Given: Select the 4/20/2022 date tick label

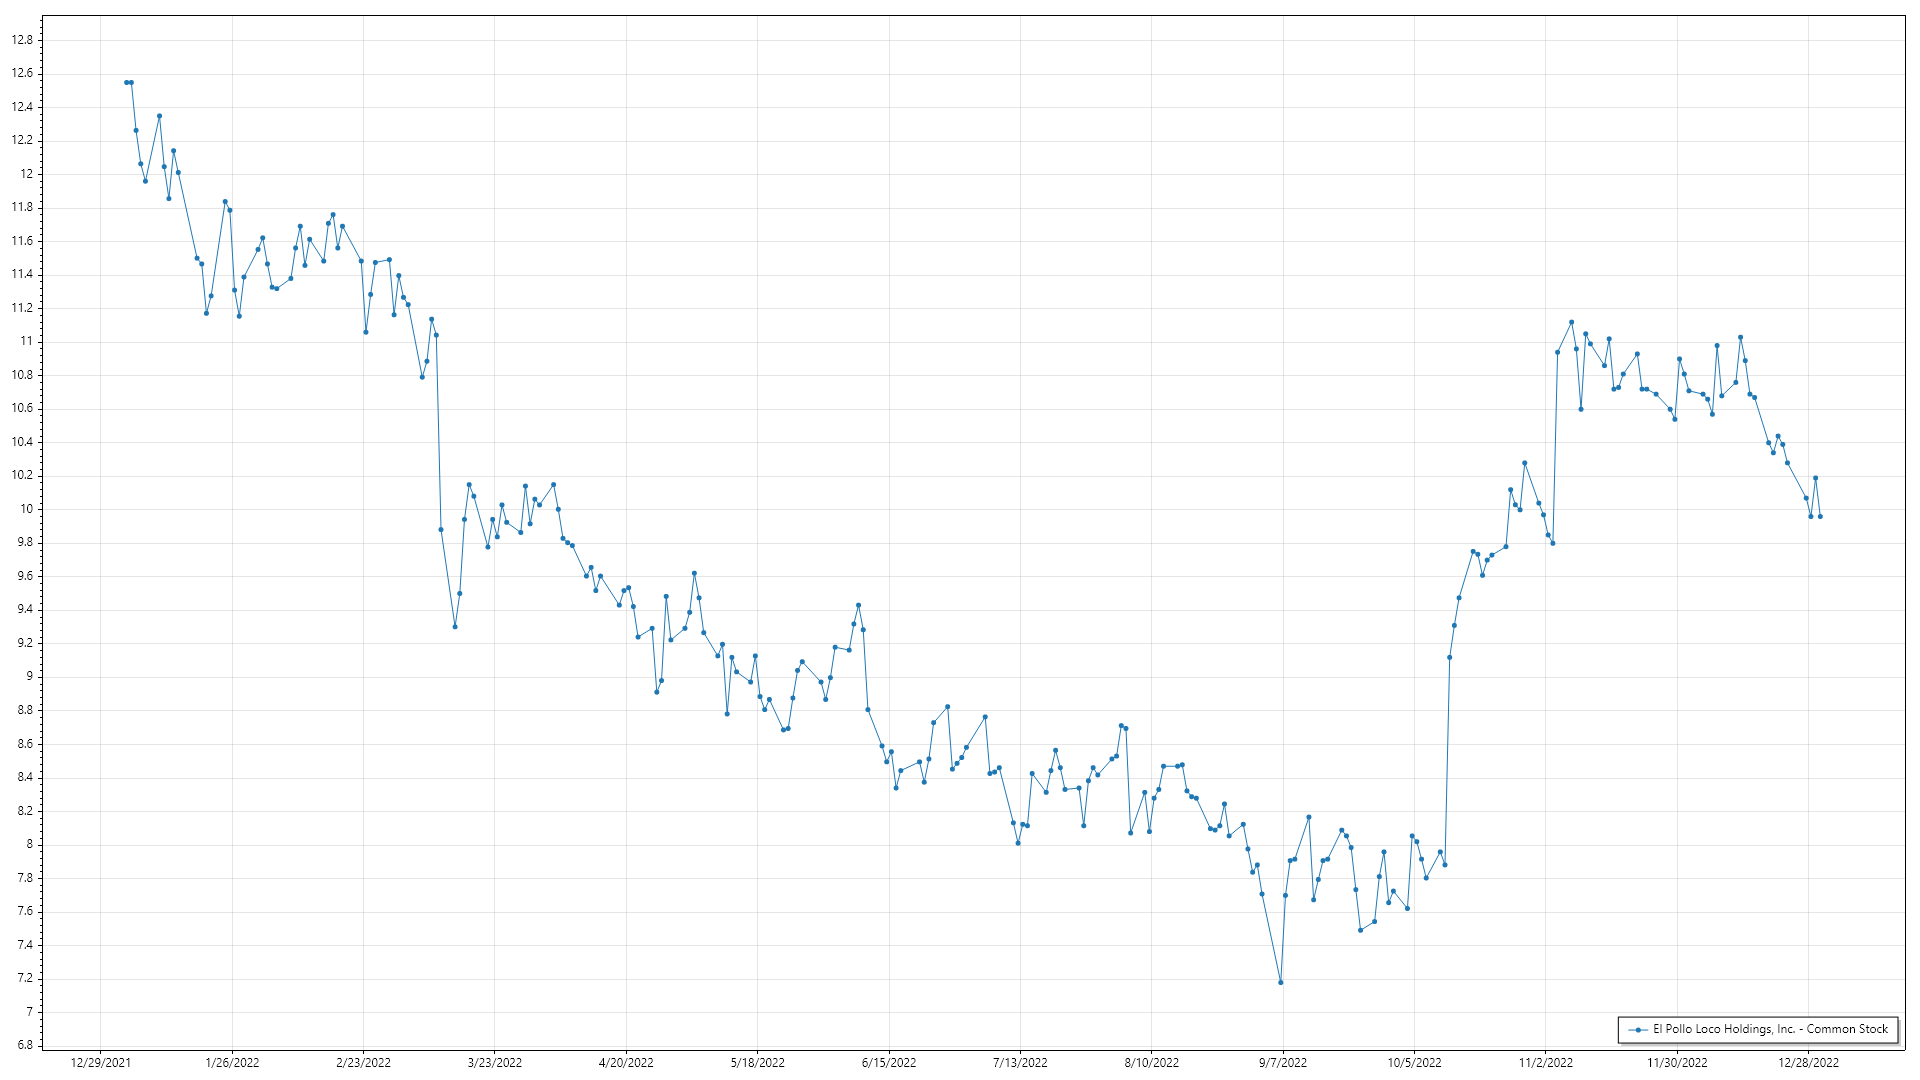Looking at the screenshot, I should [x=626, y=1063].
